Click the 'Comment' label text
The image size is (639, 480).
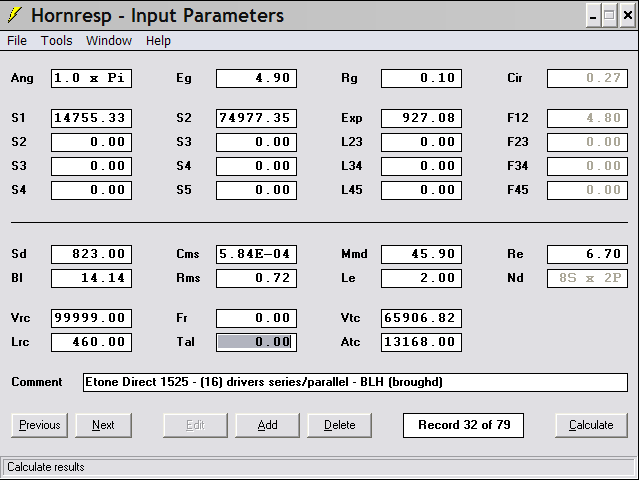(x=37, y=382)
